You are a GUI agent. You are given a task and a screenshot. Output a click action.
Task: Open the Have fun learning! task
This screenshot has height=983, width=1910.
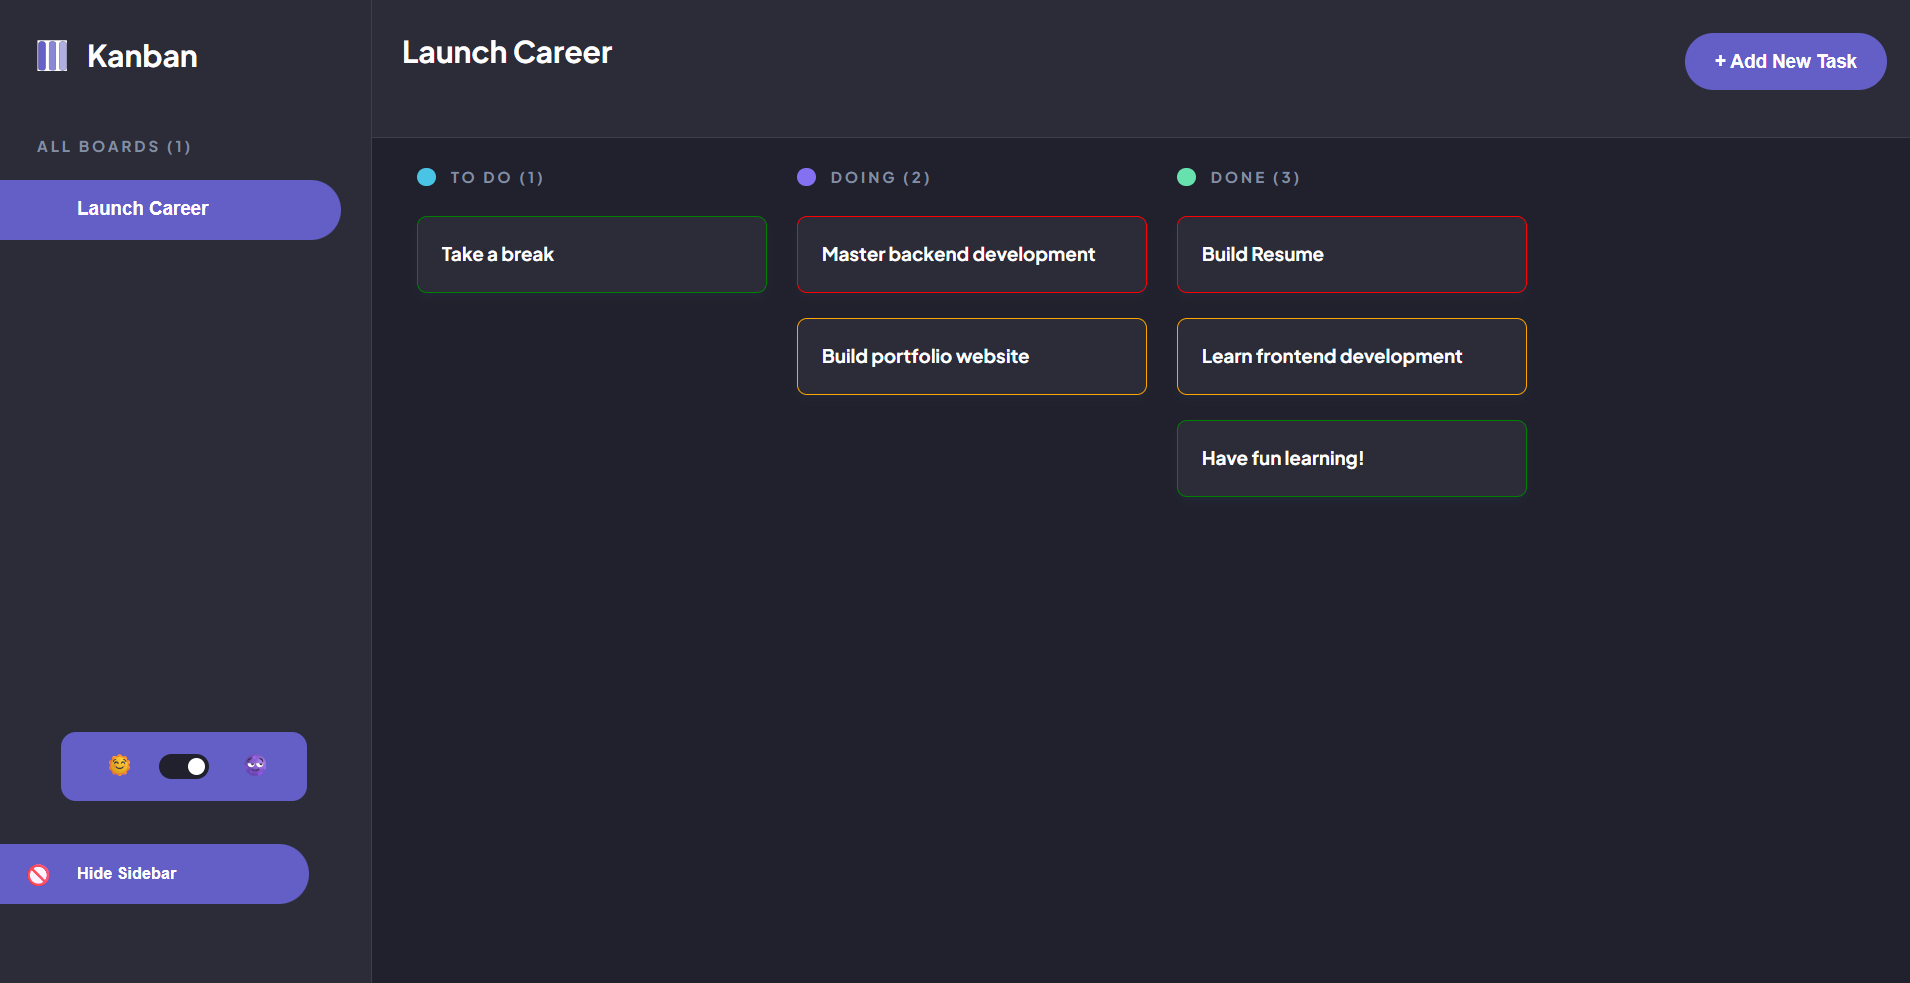click(x=1352, y=459)
